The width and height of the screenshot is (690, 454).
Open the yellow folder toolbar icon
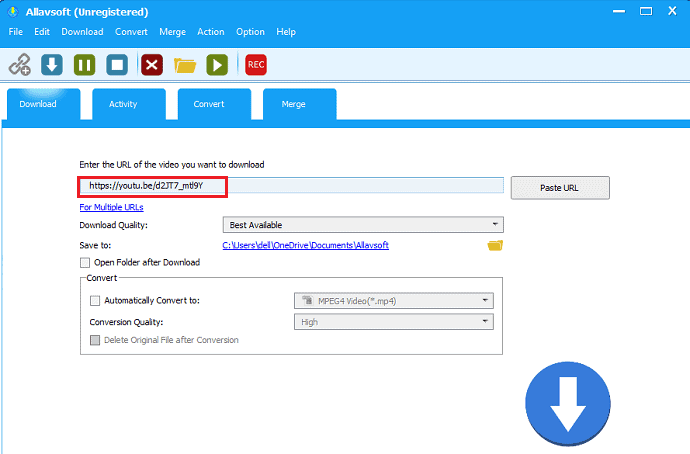pos(185,66)
